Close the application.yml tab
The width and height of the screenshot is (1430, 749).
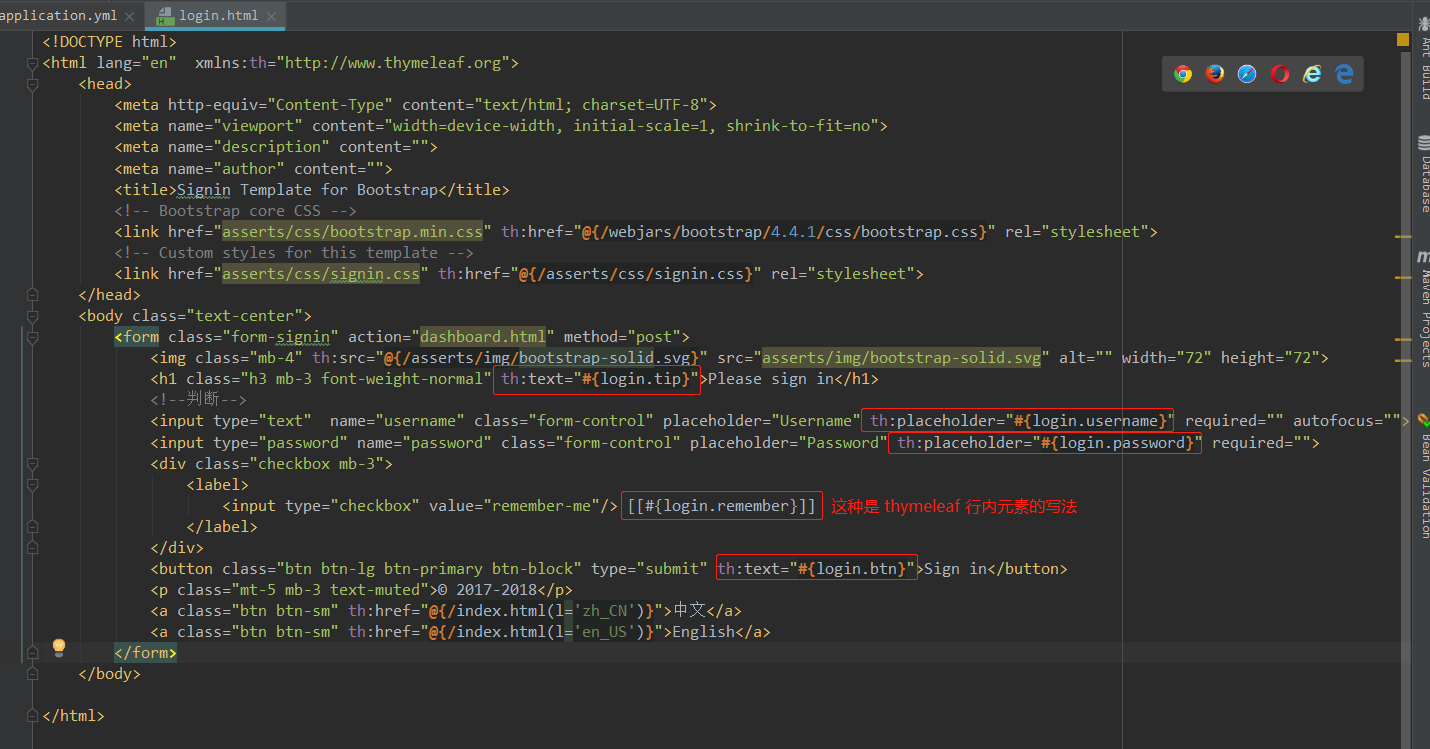(130, 16)
